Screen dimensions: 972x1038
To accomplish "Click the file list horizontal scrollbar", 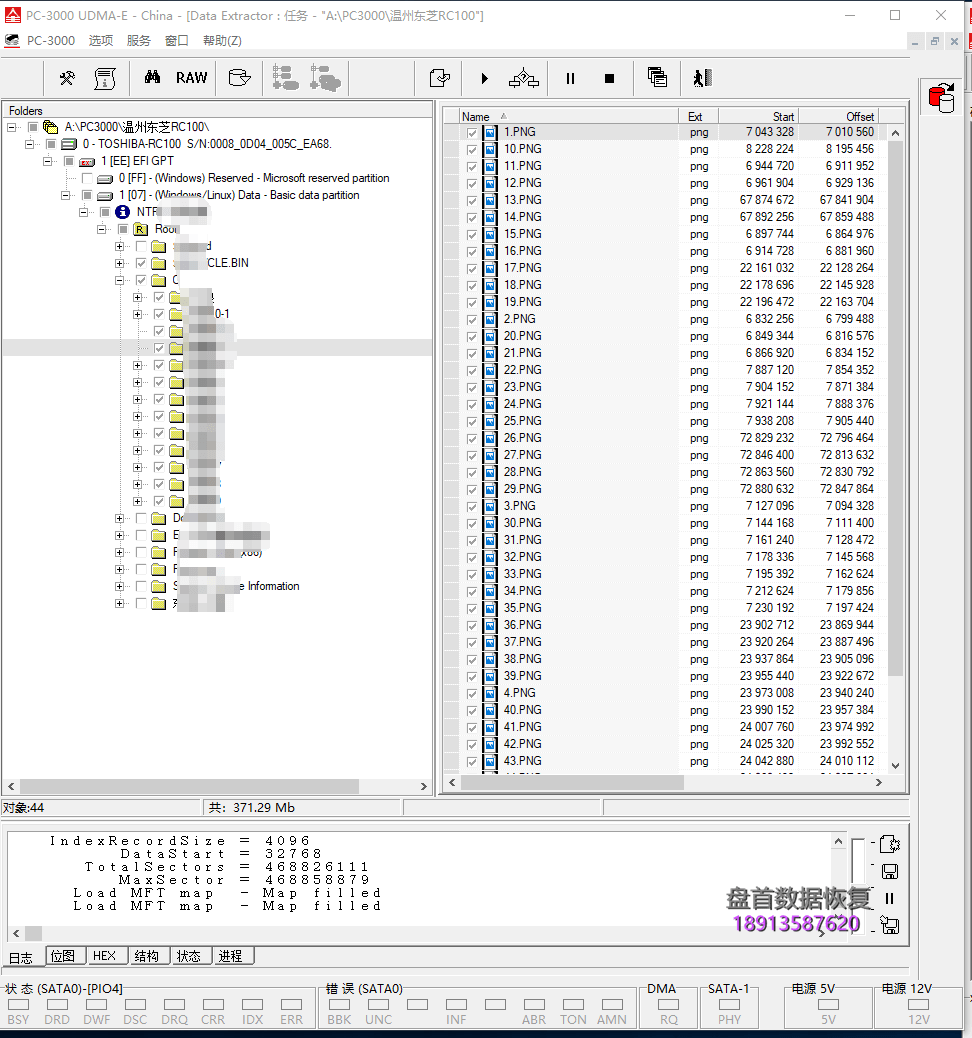I will pyautogui.click(x=665, y=782).
